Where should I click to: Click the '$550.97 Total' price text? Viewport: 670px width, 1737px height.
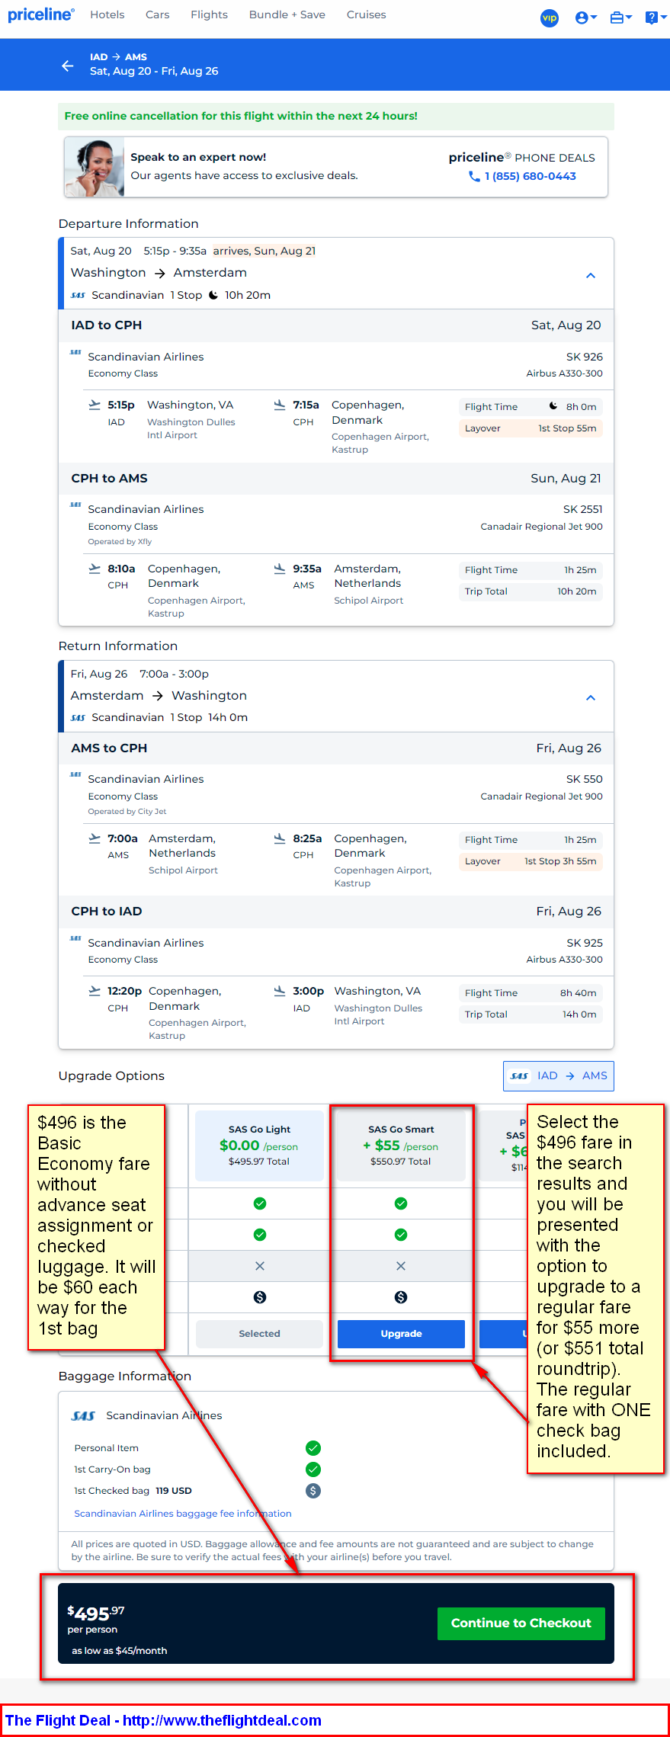click(x=401, y=1162)
